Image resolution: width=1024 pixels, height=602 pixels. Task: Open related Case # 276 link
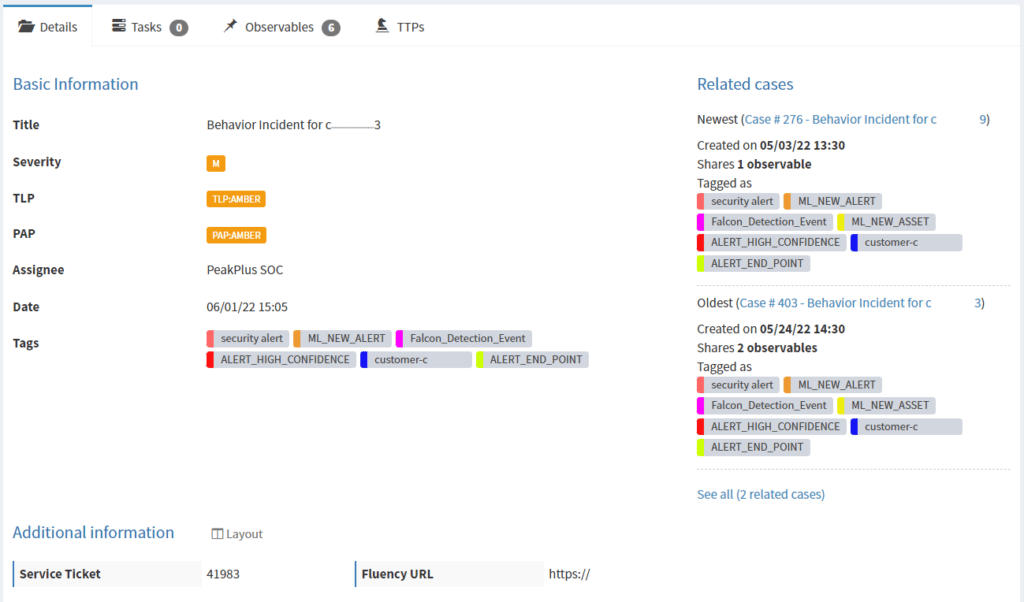[840, 120]
